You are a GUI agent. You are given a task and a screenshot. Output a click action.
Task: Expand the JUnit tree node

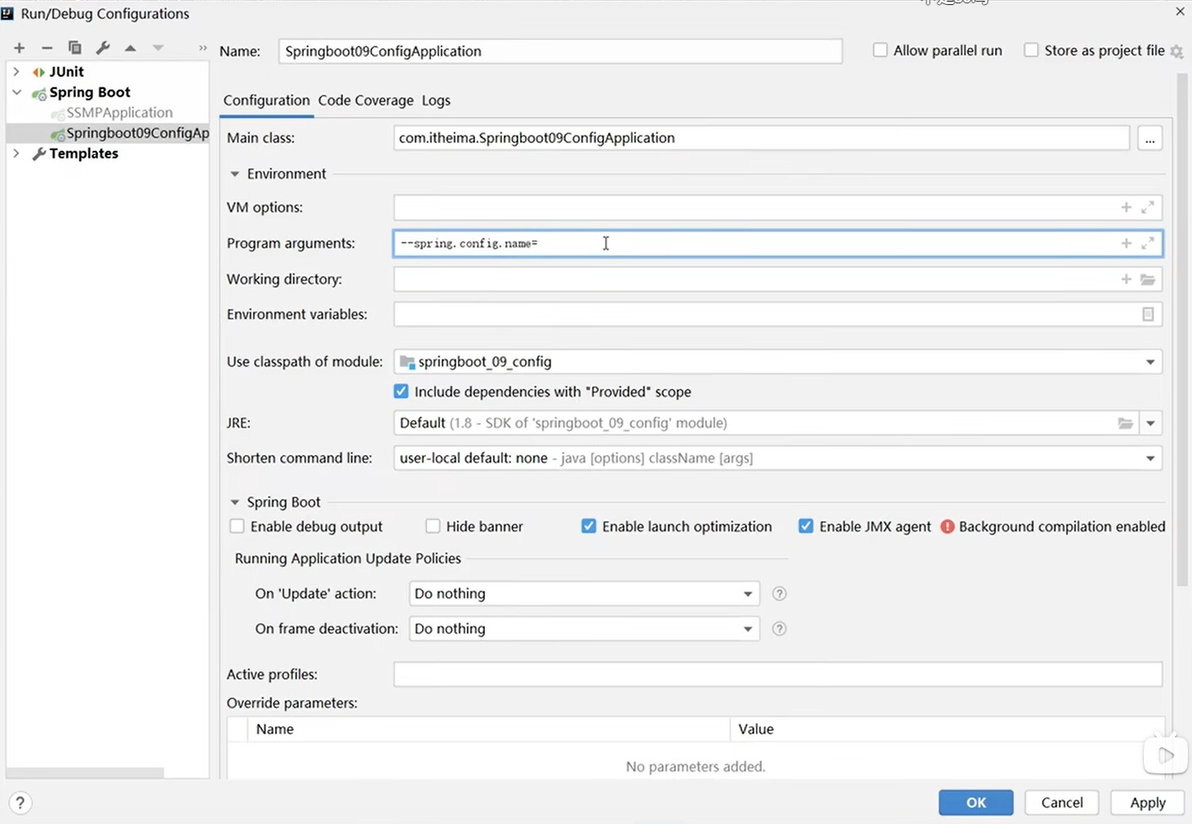point(16,72)
